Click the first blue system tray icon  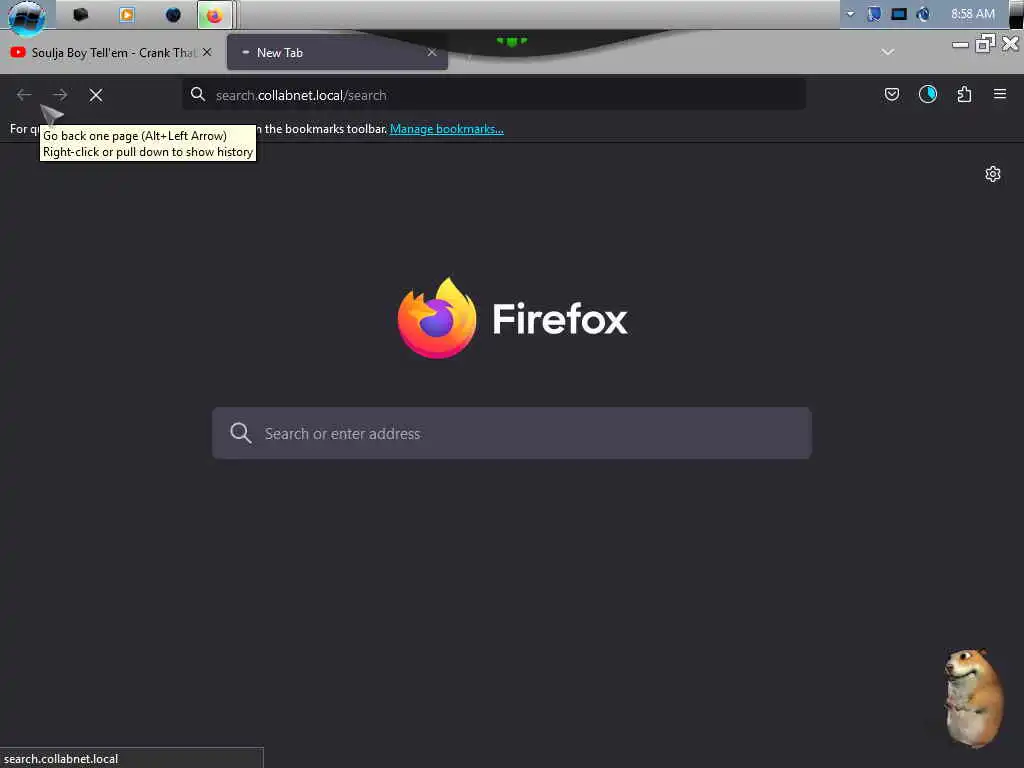click(874, 14)
